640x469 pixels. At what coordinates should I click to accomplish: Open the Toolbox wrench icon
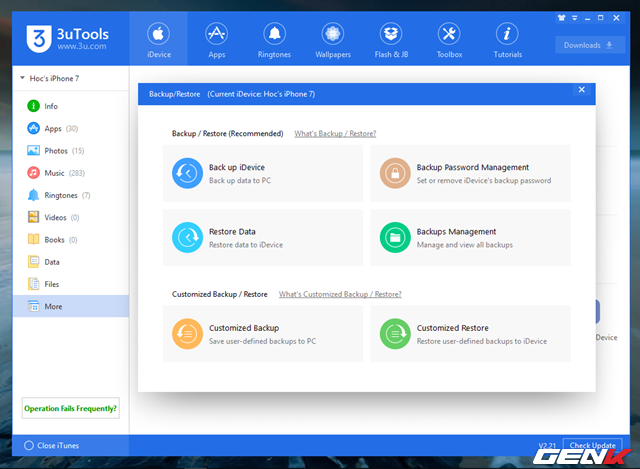[449, 33]
